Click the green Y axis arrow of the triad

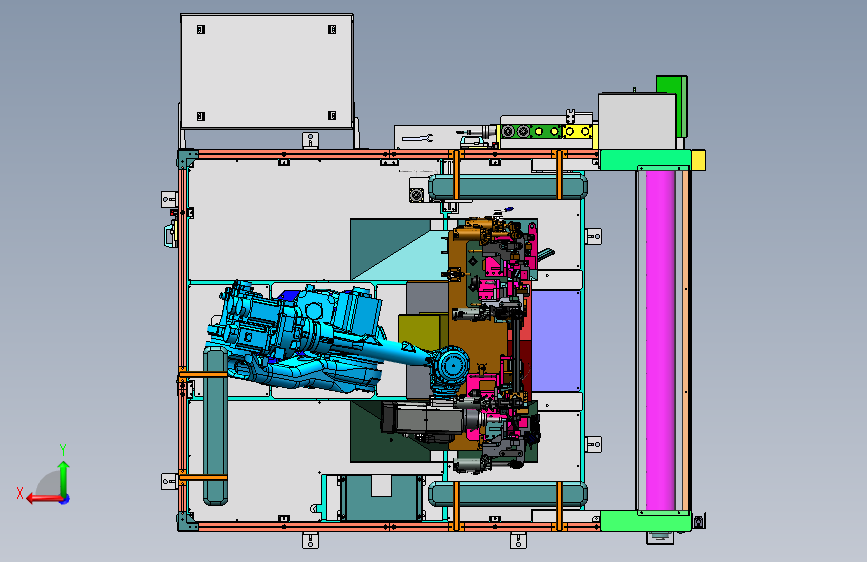(64, 477)
